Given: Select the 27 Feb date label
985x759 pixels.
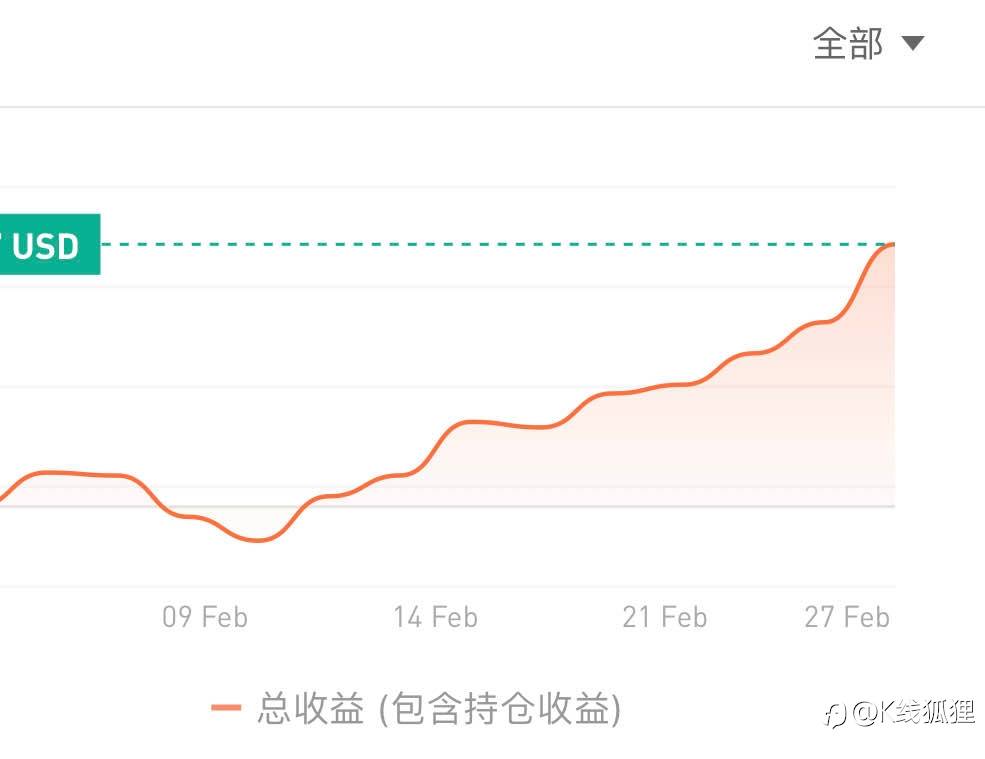Looking at the screenshot, I should (x=846, y=617).
